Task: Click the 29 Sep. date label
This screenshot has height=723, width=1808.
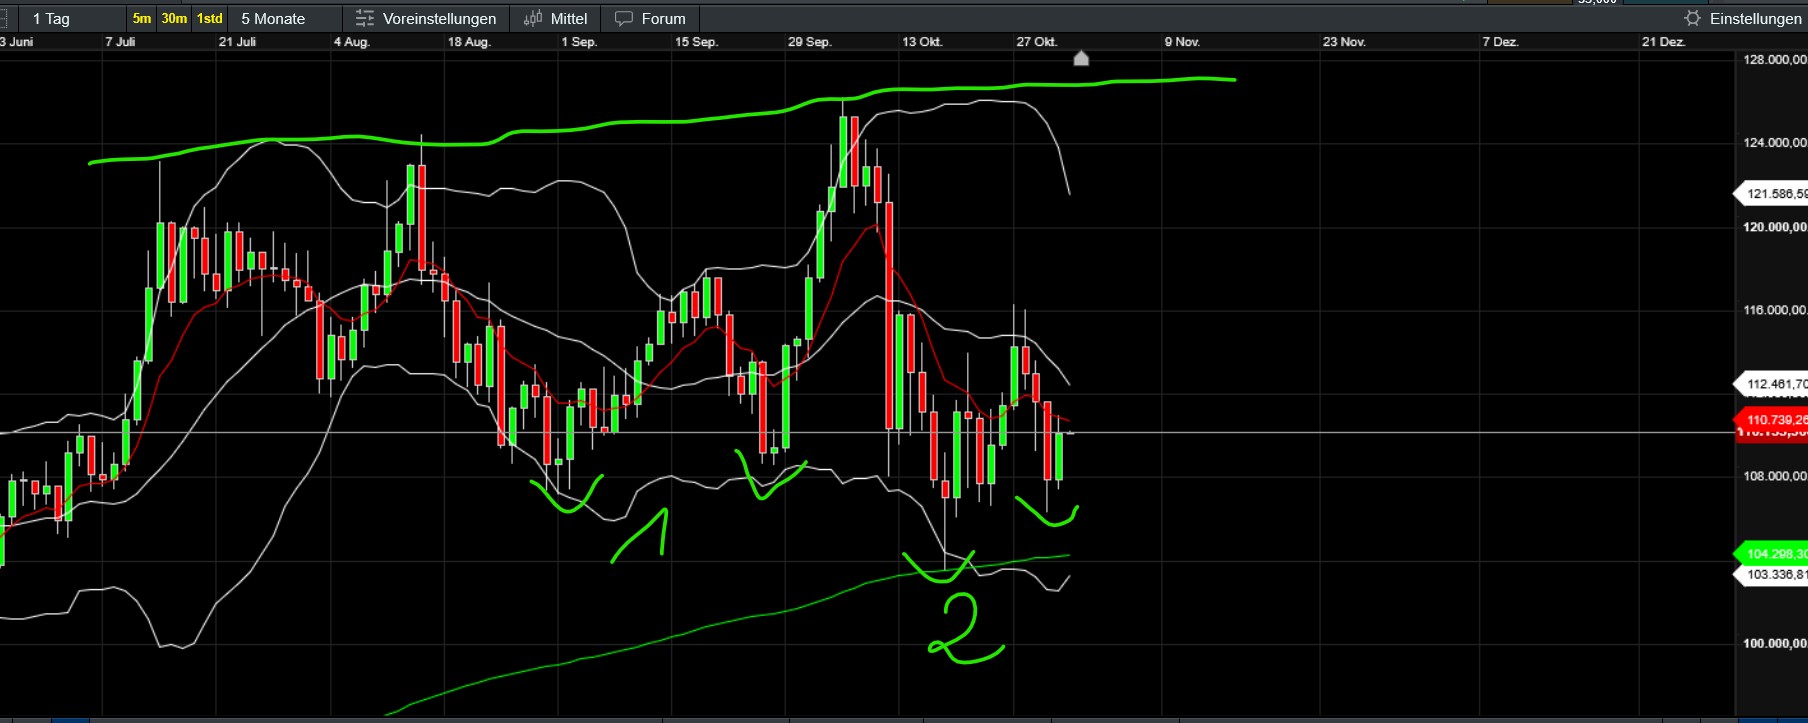Action: [810, 42]
